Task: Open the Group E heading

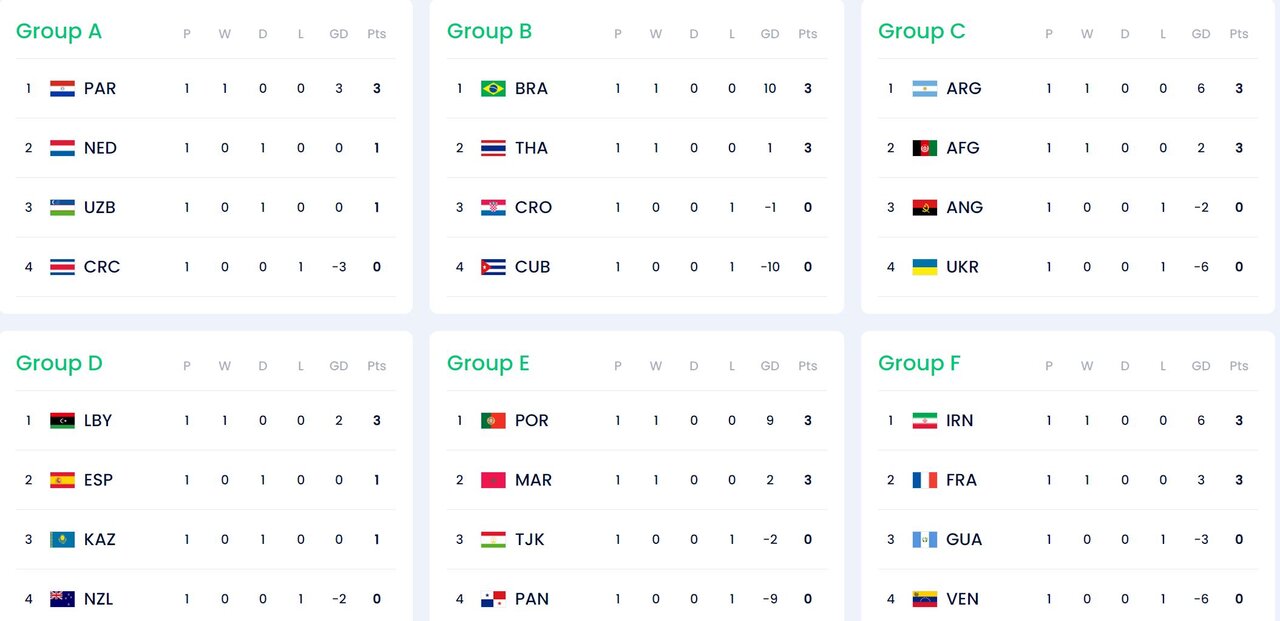Action: click(488, 364)
